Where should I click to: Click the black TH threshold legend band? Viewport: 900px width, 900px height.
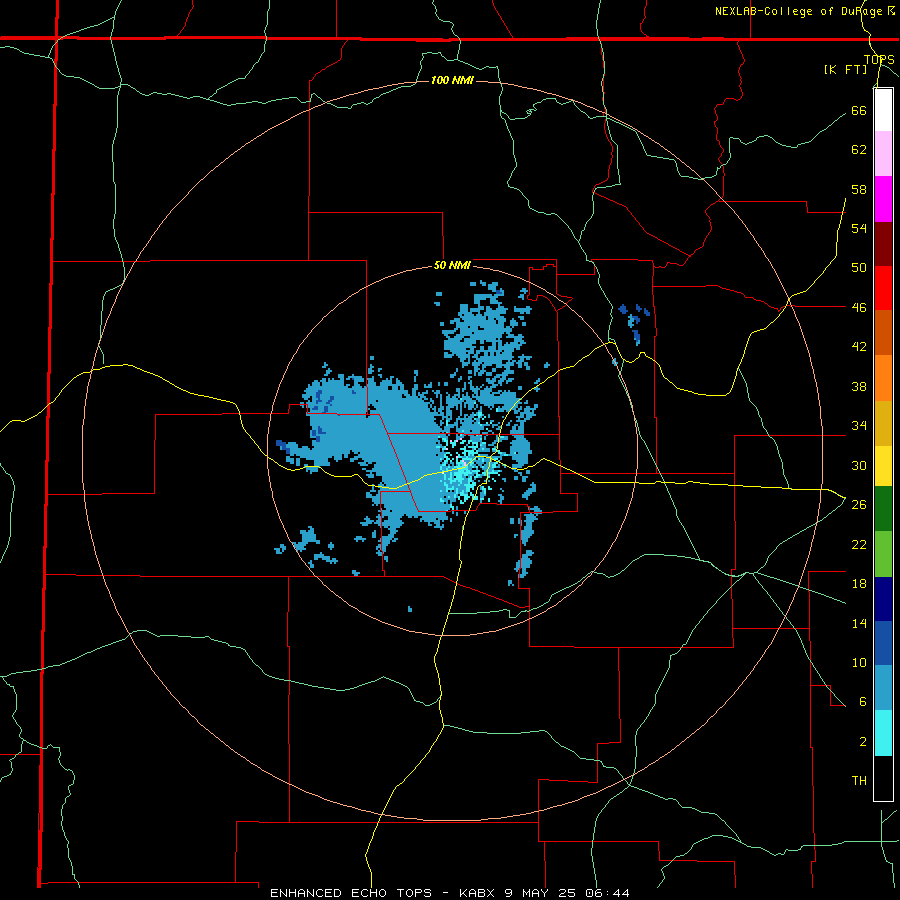(x=883, y=778)
